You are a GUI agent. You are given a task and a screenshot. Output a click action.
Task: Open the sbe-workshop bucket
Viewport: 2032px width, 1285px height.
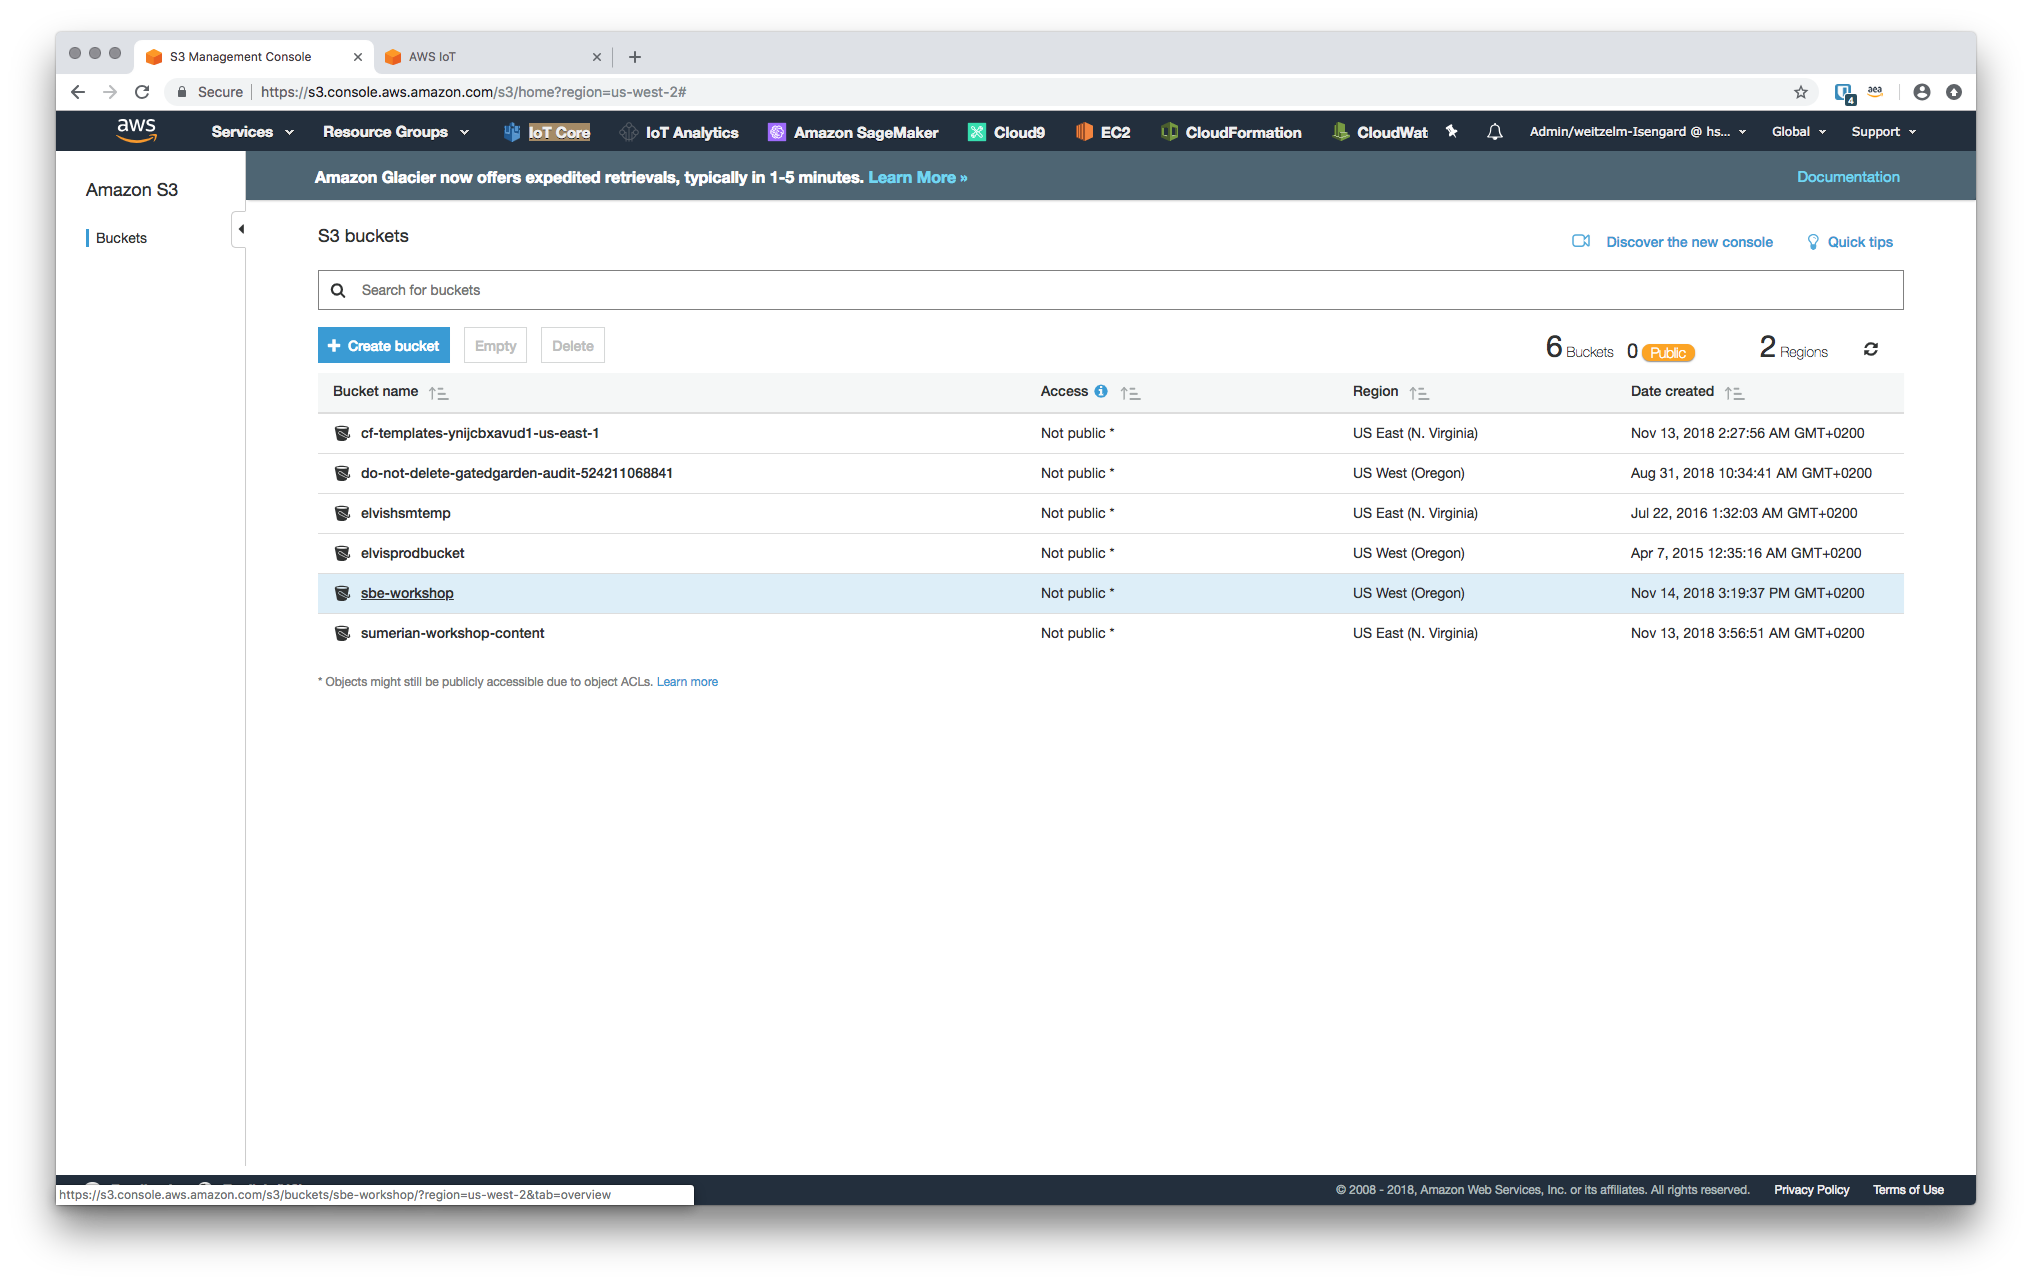tap(407, 593)
